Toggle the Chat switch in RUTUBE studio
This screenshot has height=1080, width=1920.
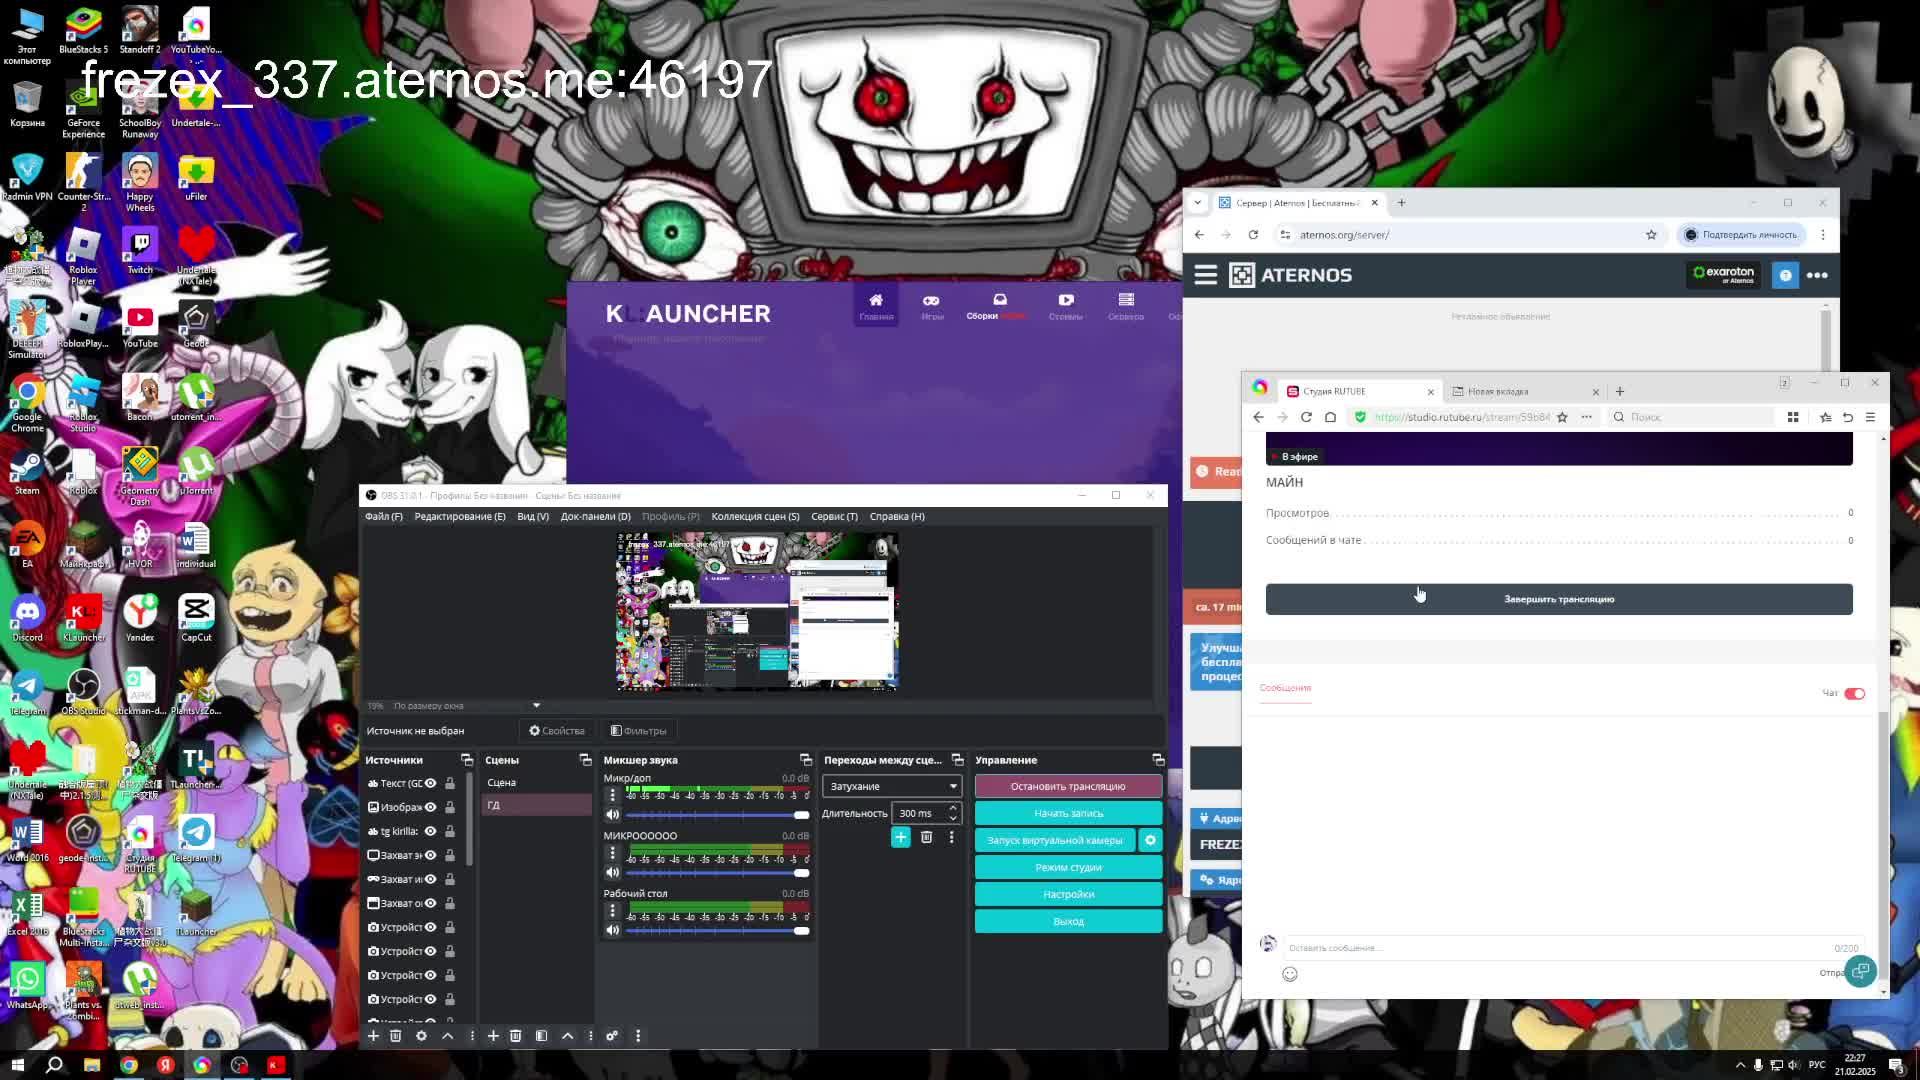click(x=1854, y=693)
